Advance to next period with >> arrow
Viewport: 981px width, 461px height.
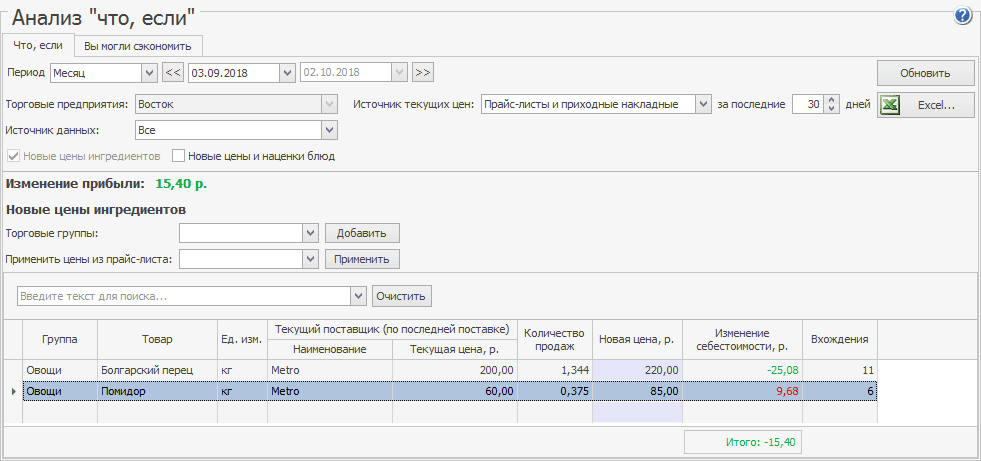click(x=423, y=72)
